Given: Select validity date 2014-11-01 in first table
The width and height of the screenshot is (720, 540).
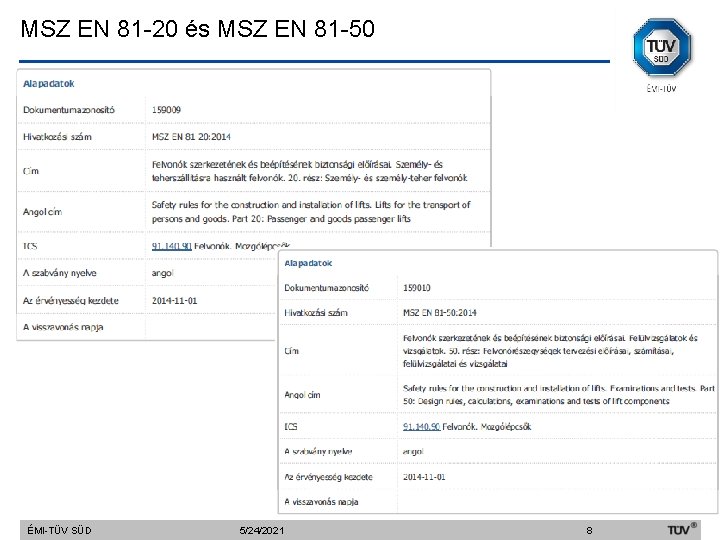Looking at the screenshot, I should 174,301.
